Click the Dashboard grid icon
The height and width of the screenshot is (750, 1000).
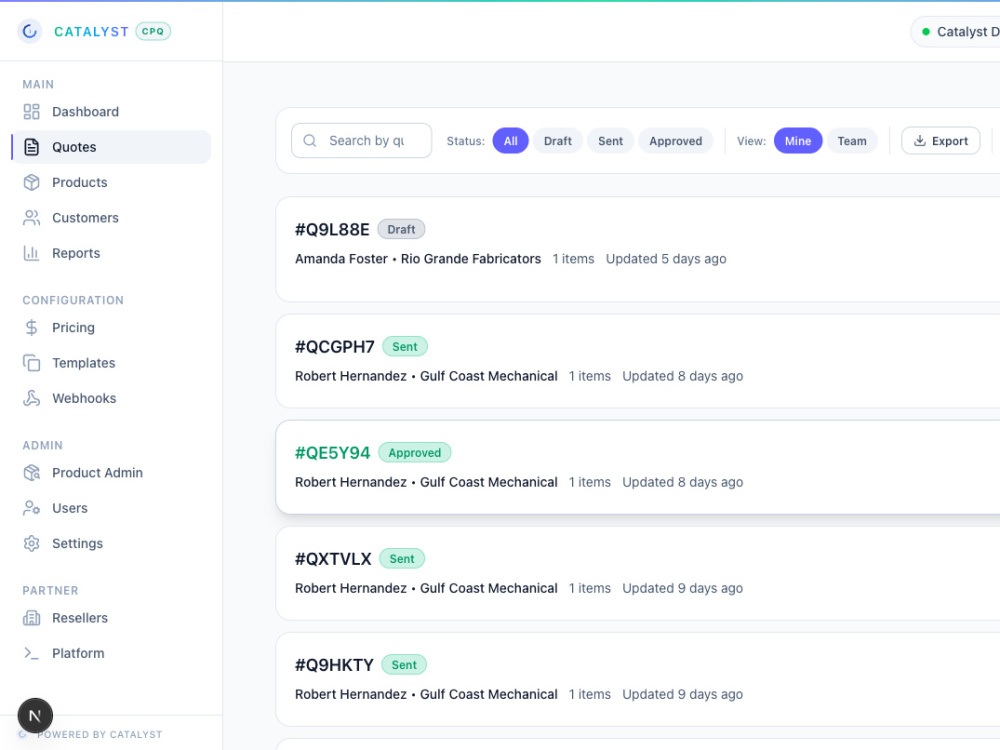(x=31, y=112)
